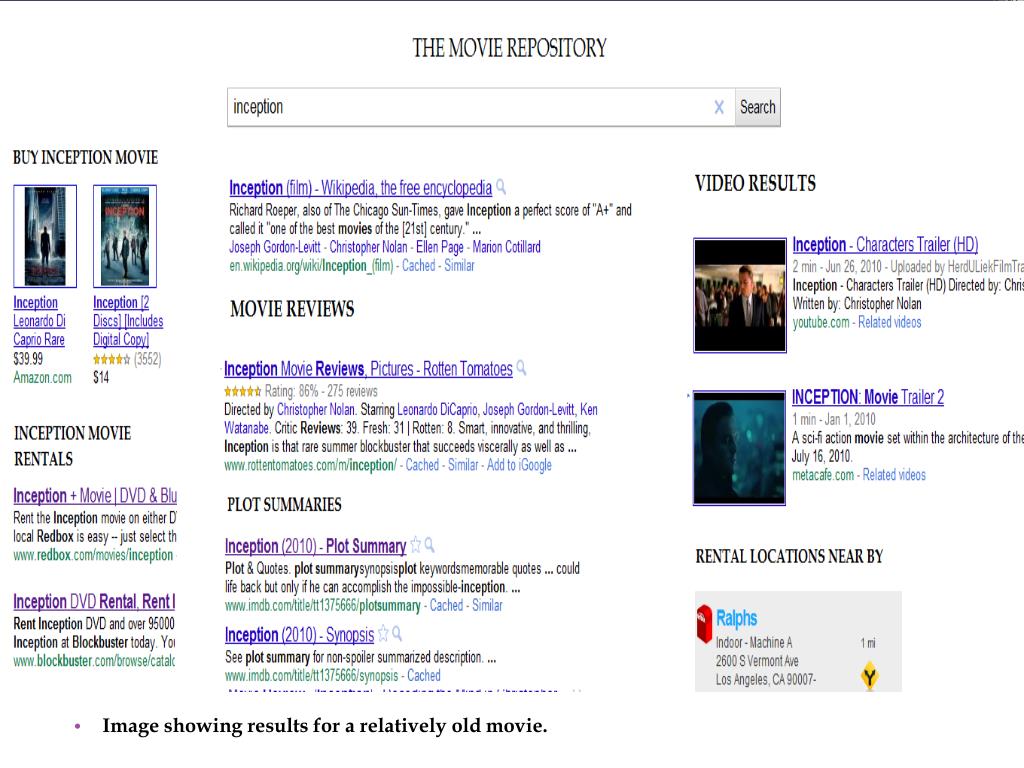Click Related videos next to metacafe.com
This screenshot has width=1024, height=768.
894,475
